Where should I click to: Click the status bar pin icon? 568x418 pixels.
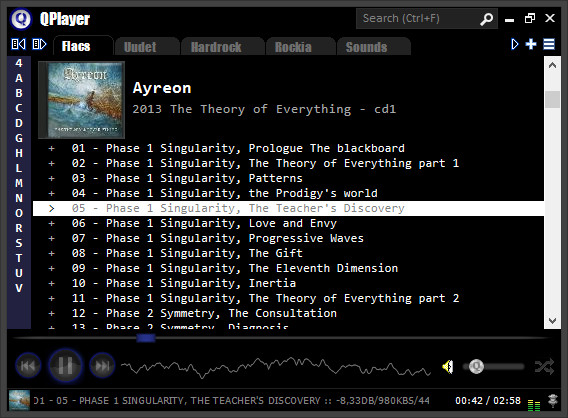click(x=553, y=401)
